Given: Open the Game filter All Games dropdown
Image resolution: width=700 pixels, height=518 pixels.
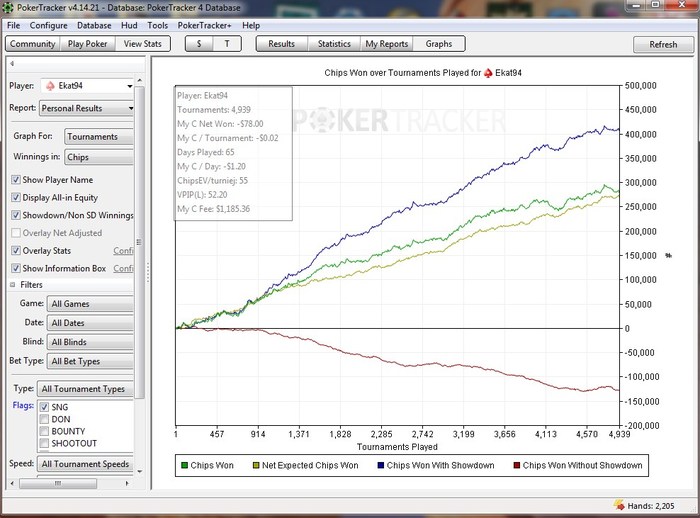Looking at the screenshot, I should coord(90,304).
